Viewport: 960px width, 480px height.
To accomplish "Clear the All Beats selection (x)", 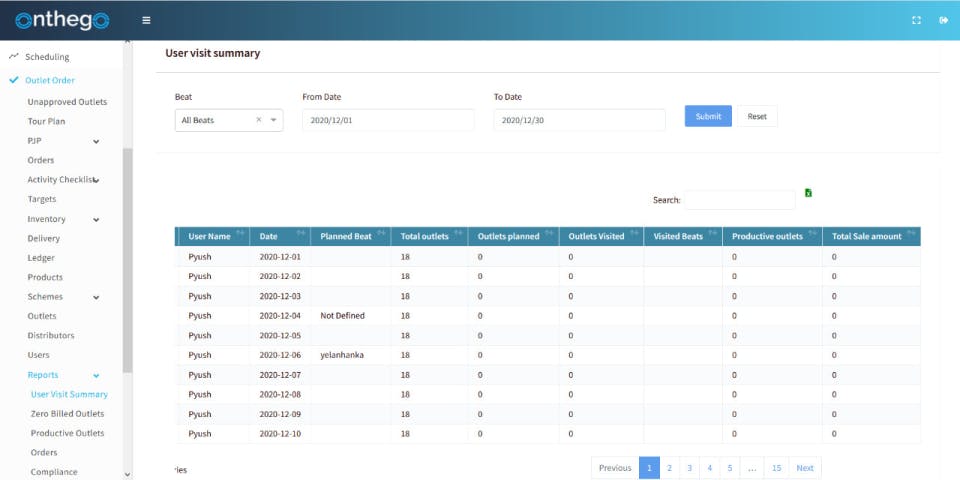I will (x=259, y=120).
